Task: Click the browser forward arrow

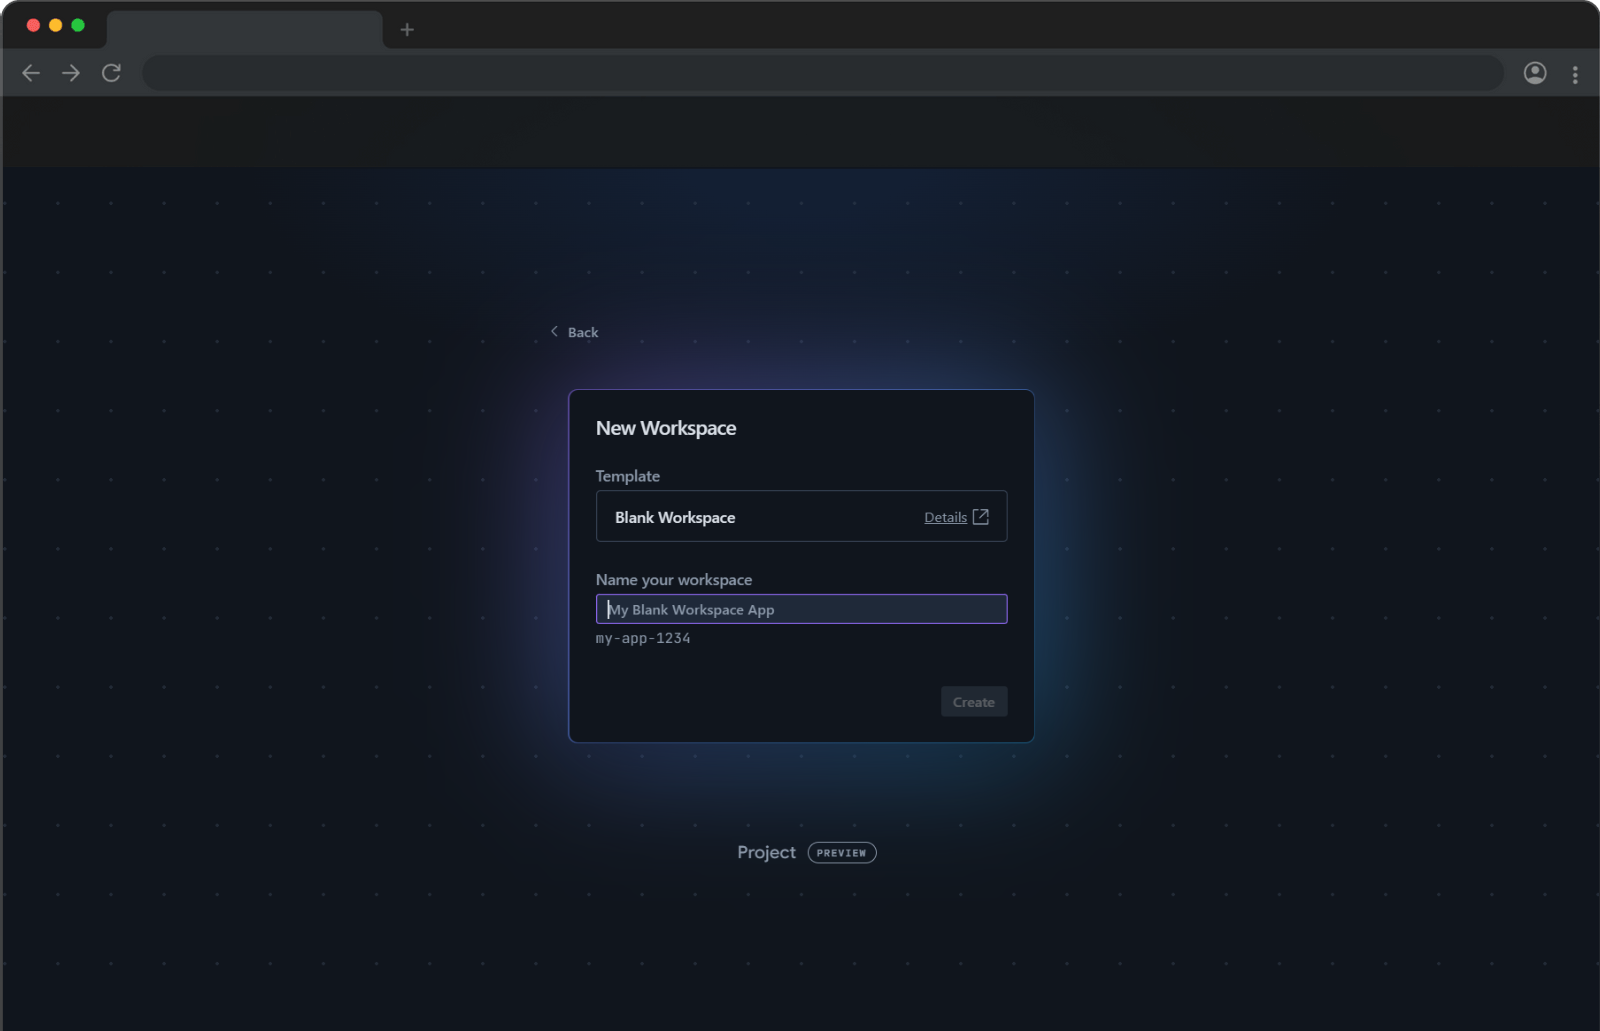Action: 71,73
